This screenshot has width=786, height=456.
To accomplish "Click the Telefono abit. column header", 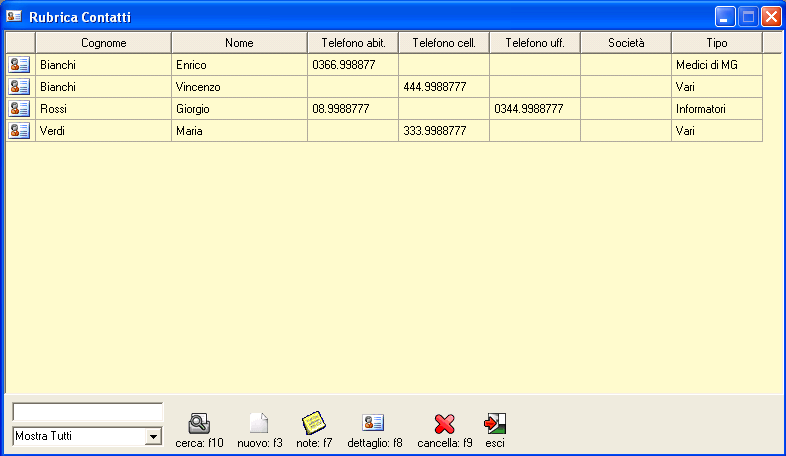I will click(x=353, y=43).
